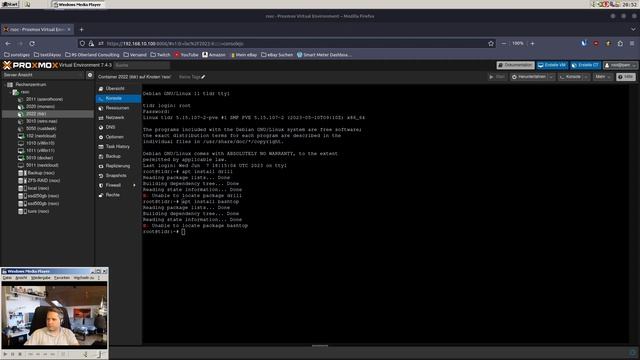Open the Herunterfahren dropdown arrow
Screen dimensions: 640x360
551,77
